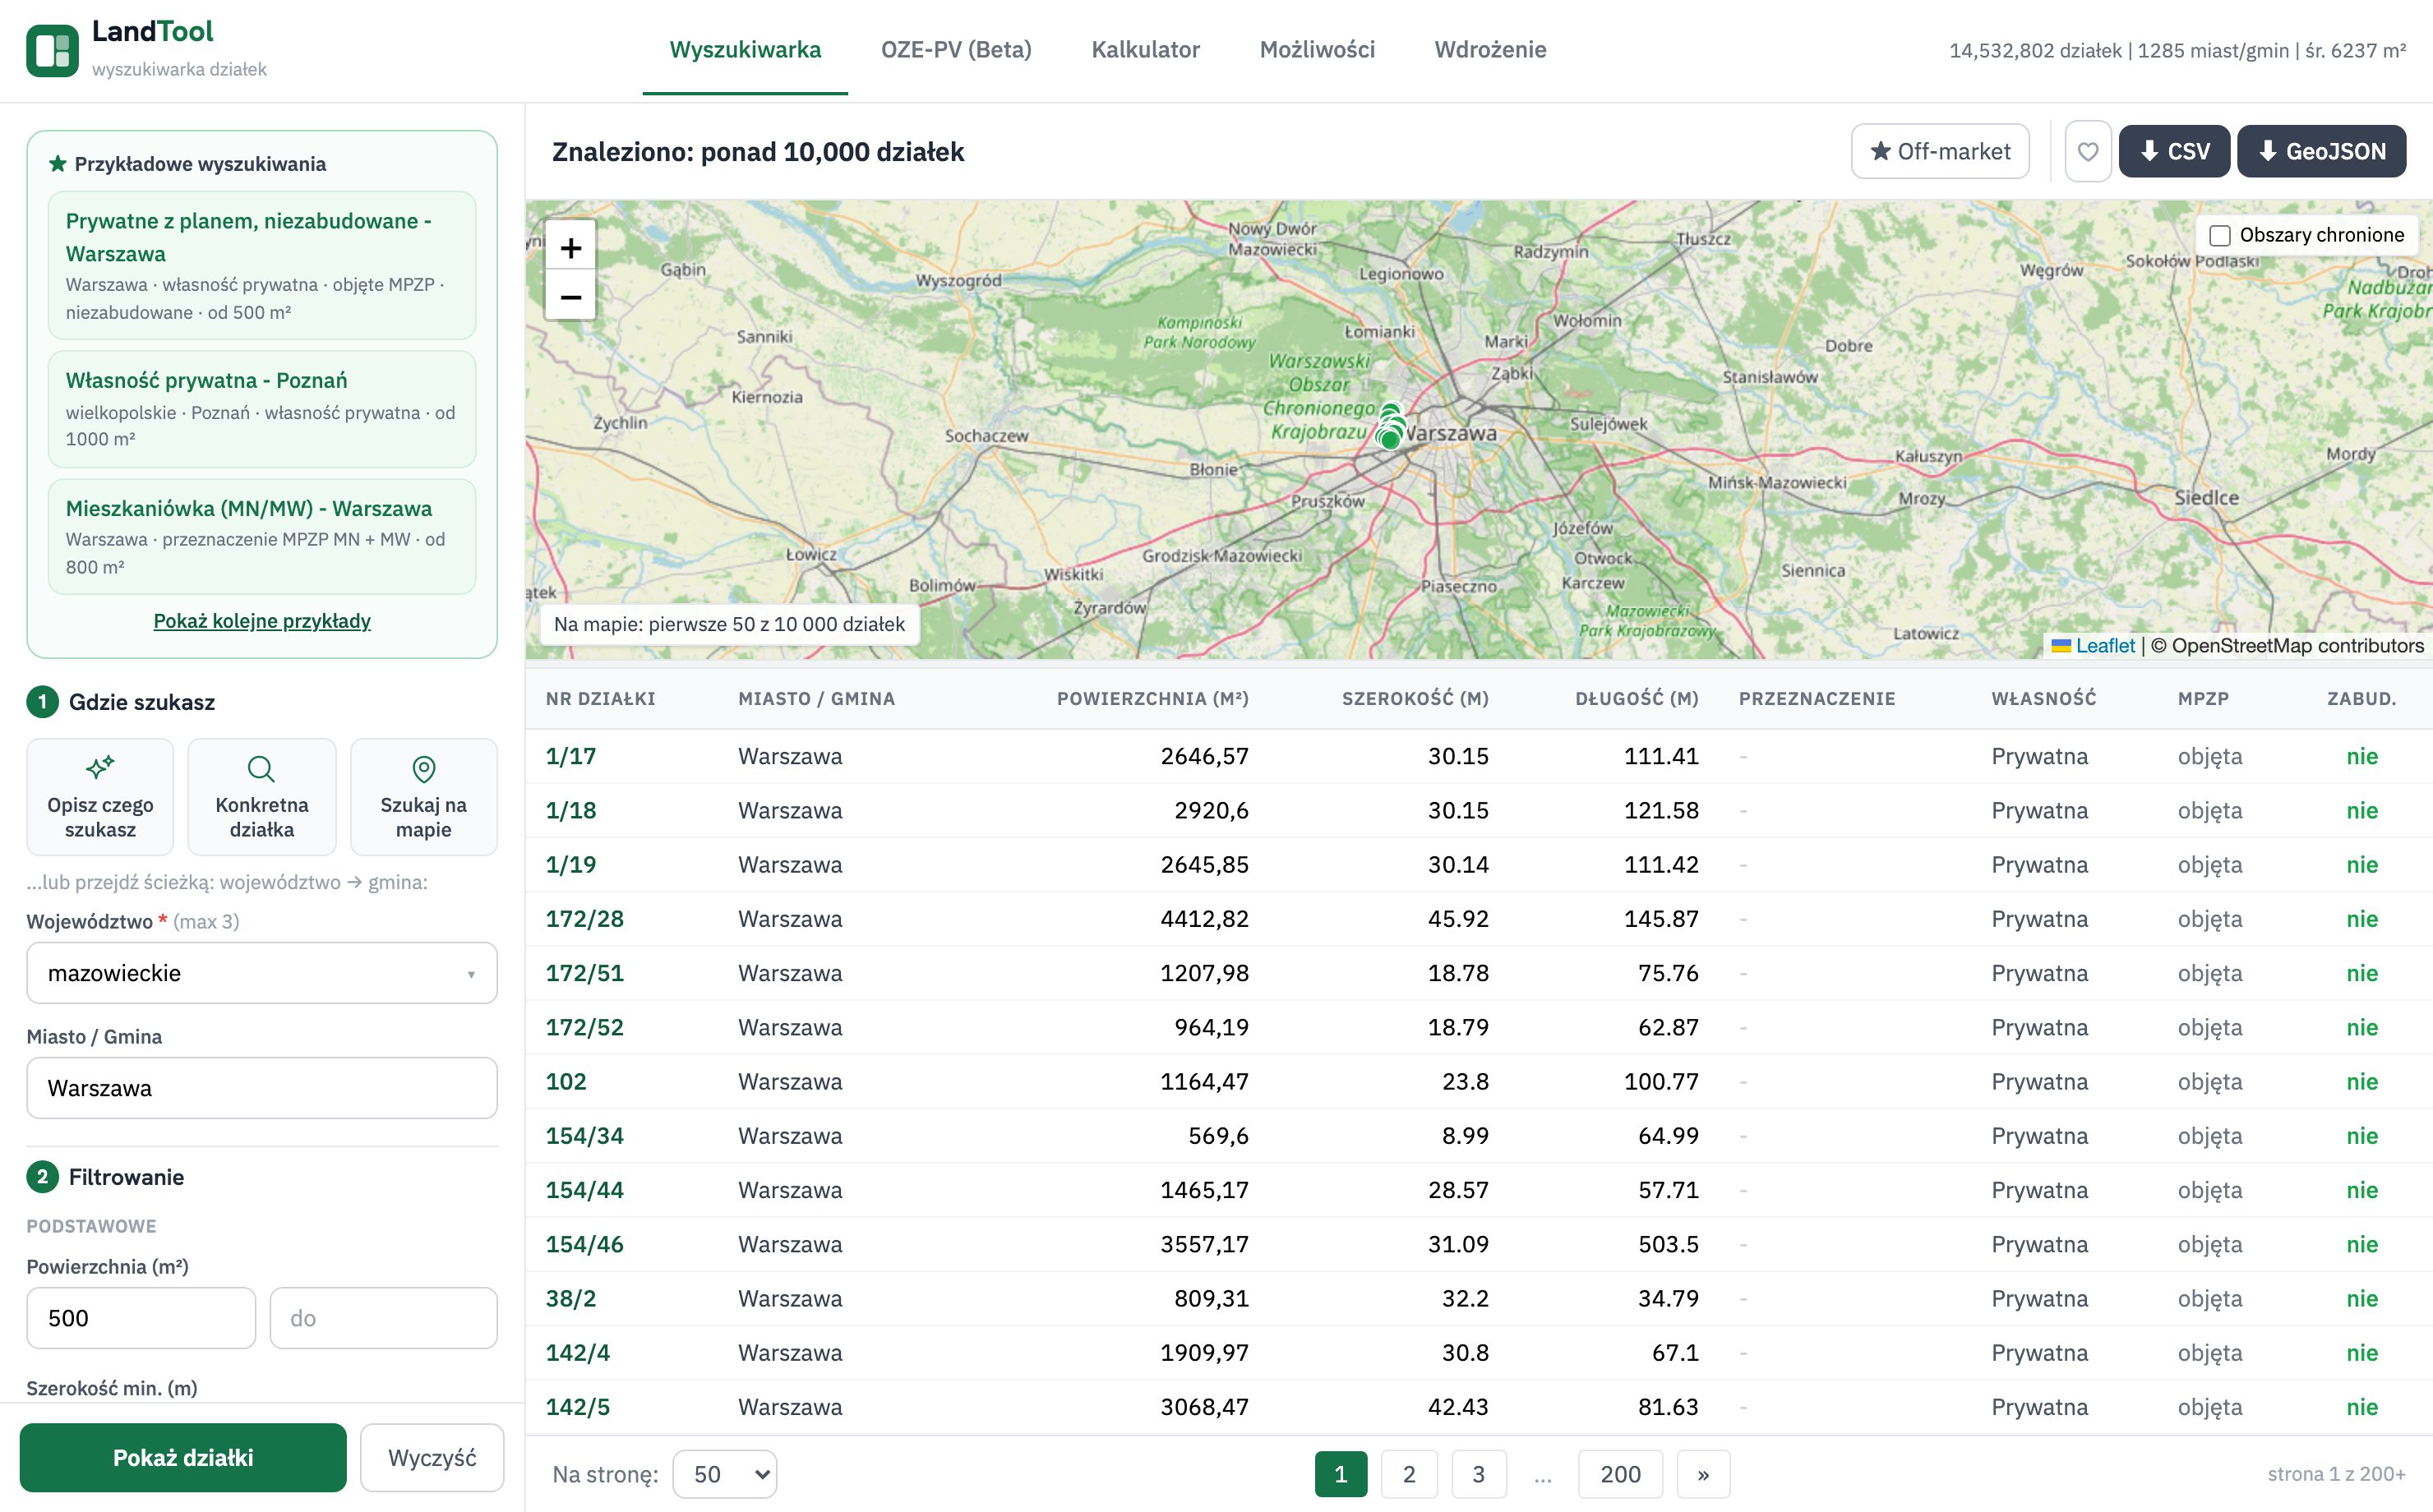Viewport: 2433px width, 1512px height.
Task: Open parcel 1/19
Action: [x=571, y=864]
